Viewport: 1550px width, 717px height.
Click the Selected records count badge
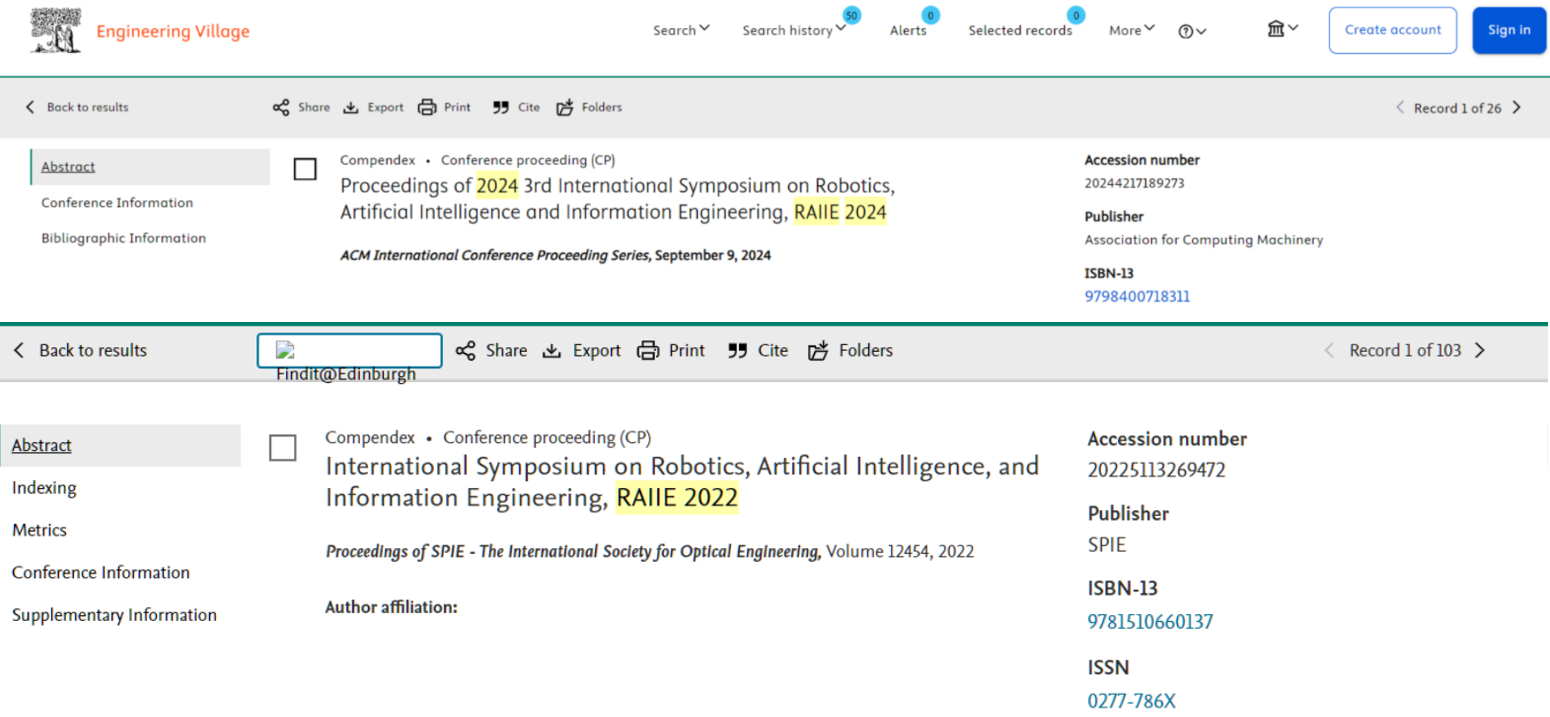coord(1077,15)
